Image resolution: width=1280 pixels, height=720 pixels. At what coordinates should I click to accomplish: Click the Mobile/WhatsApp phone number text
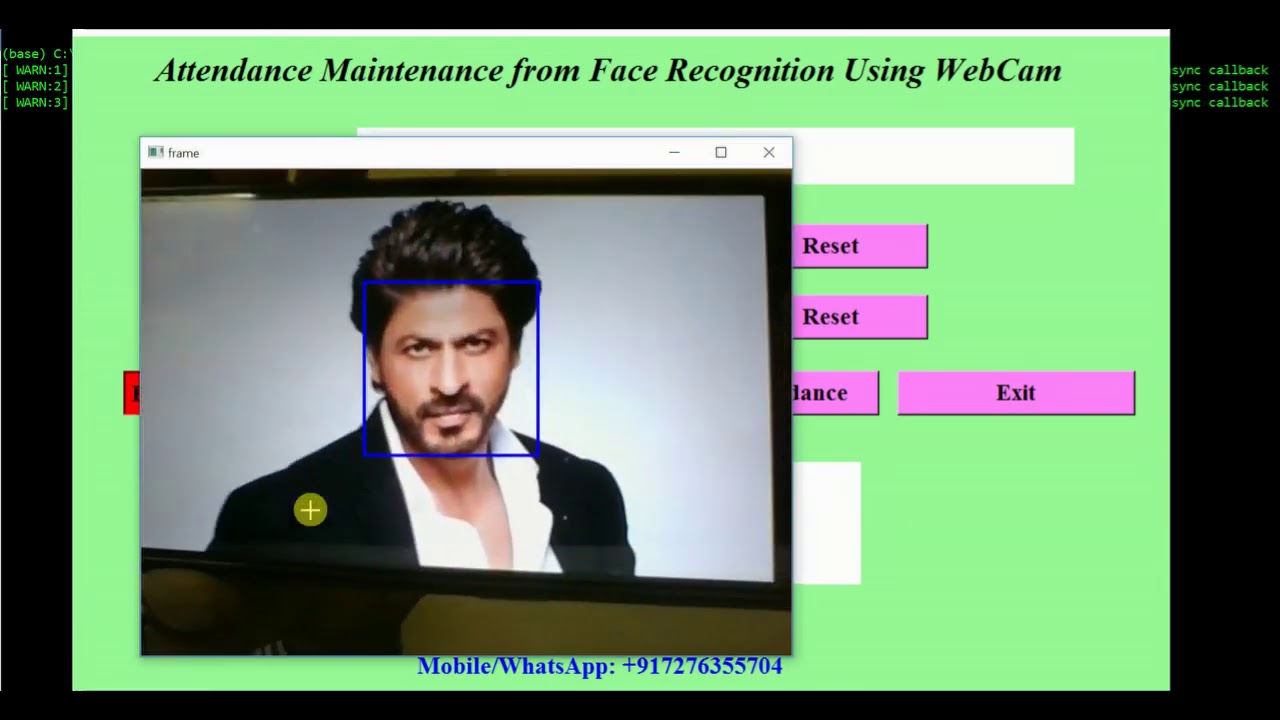(x=600, y=666)
